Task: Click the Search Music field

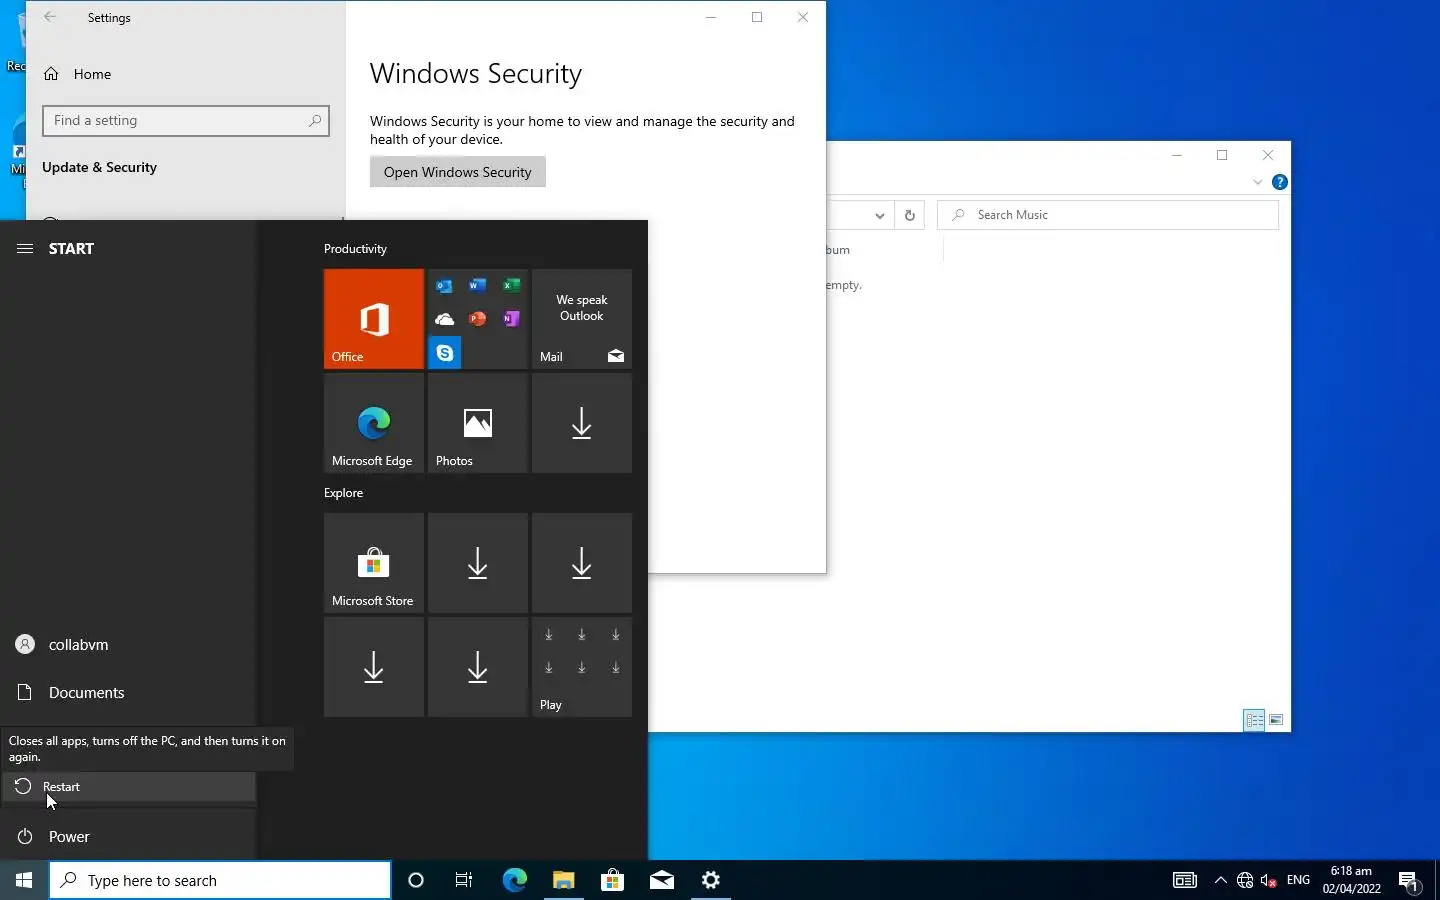Action: click(x=1108, y=215)
